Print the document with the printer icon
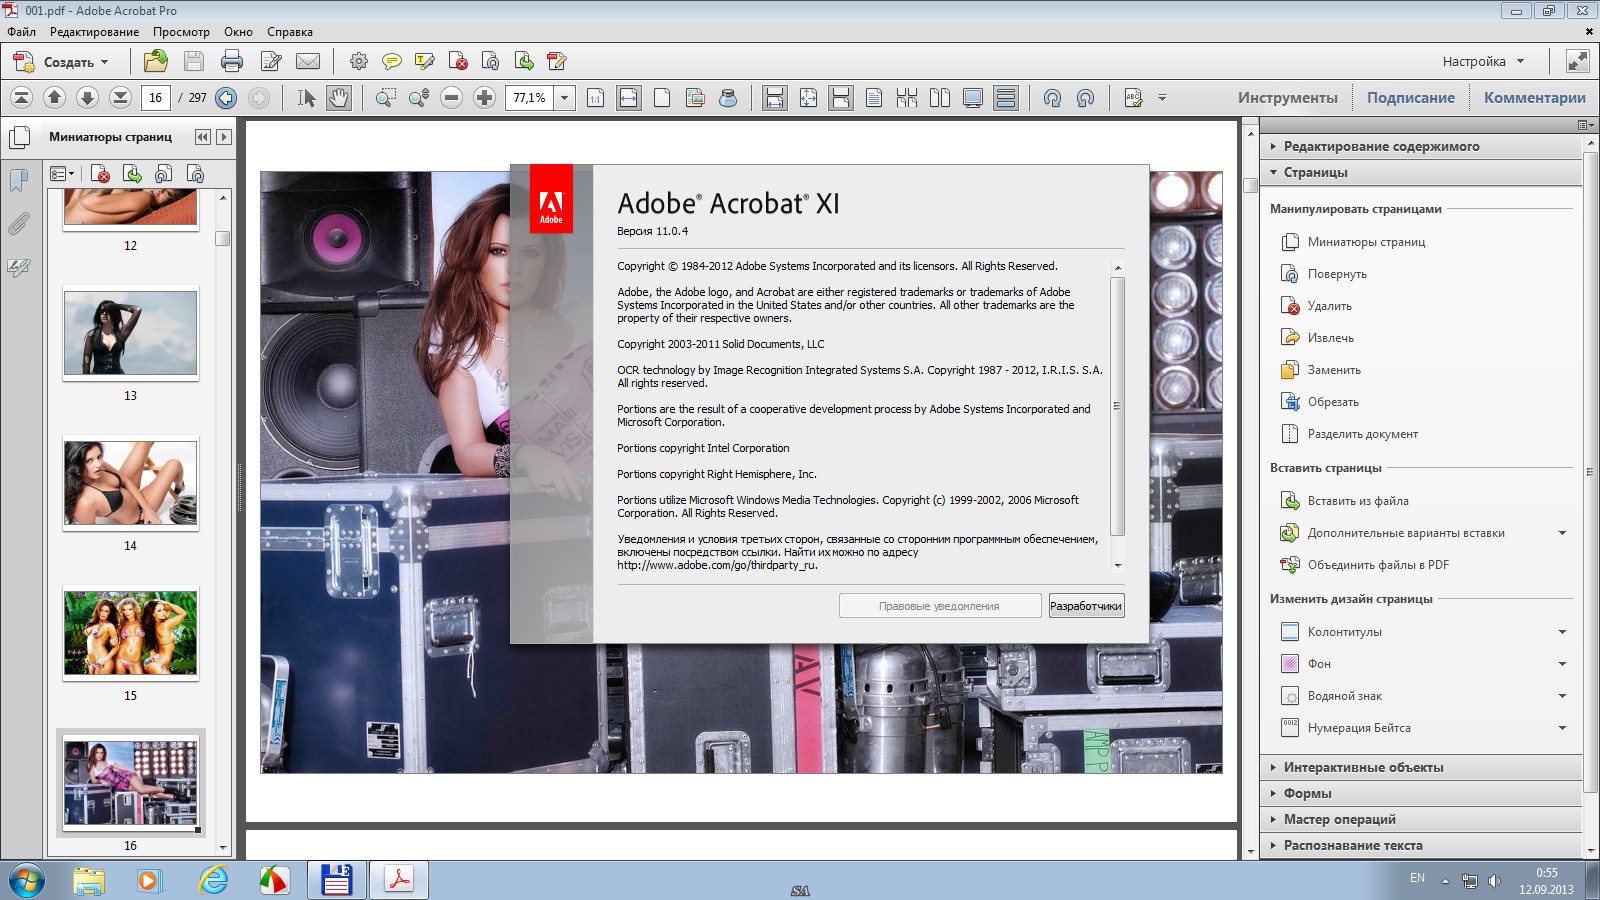The height and width of the screenshot is (900, 1600). click(232, 62)
